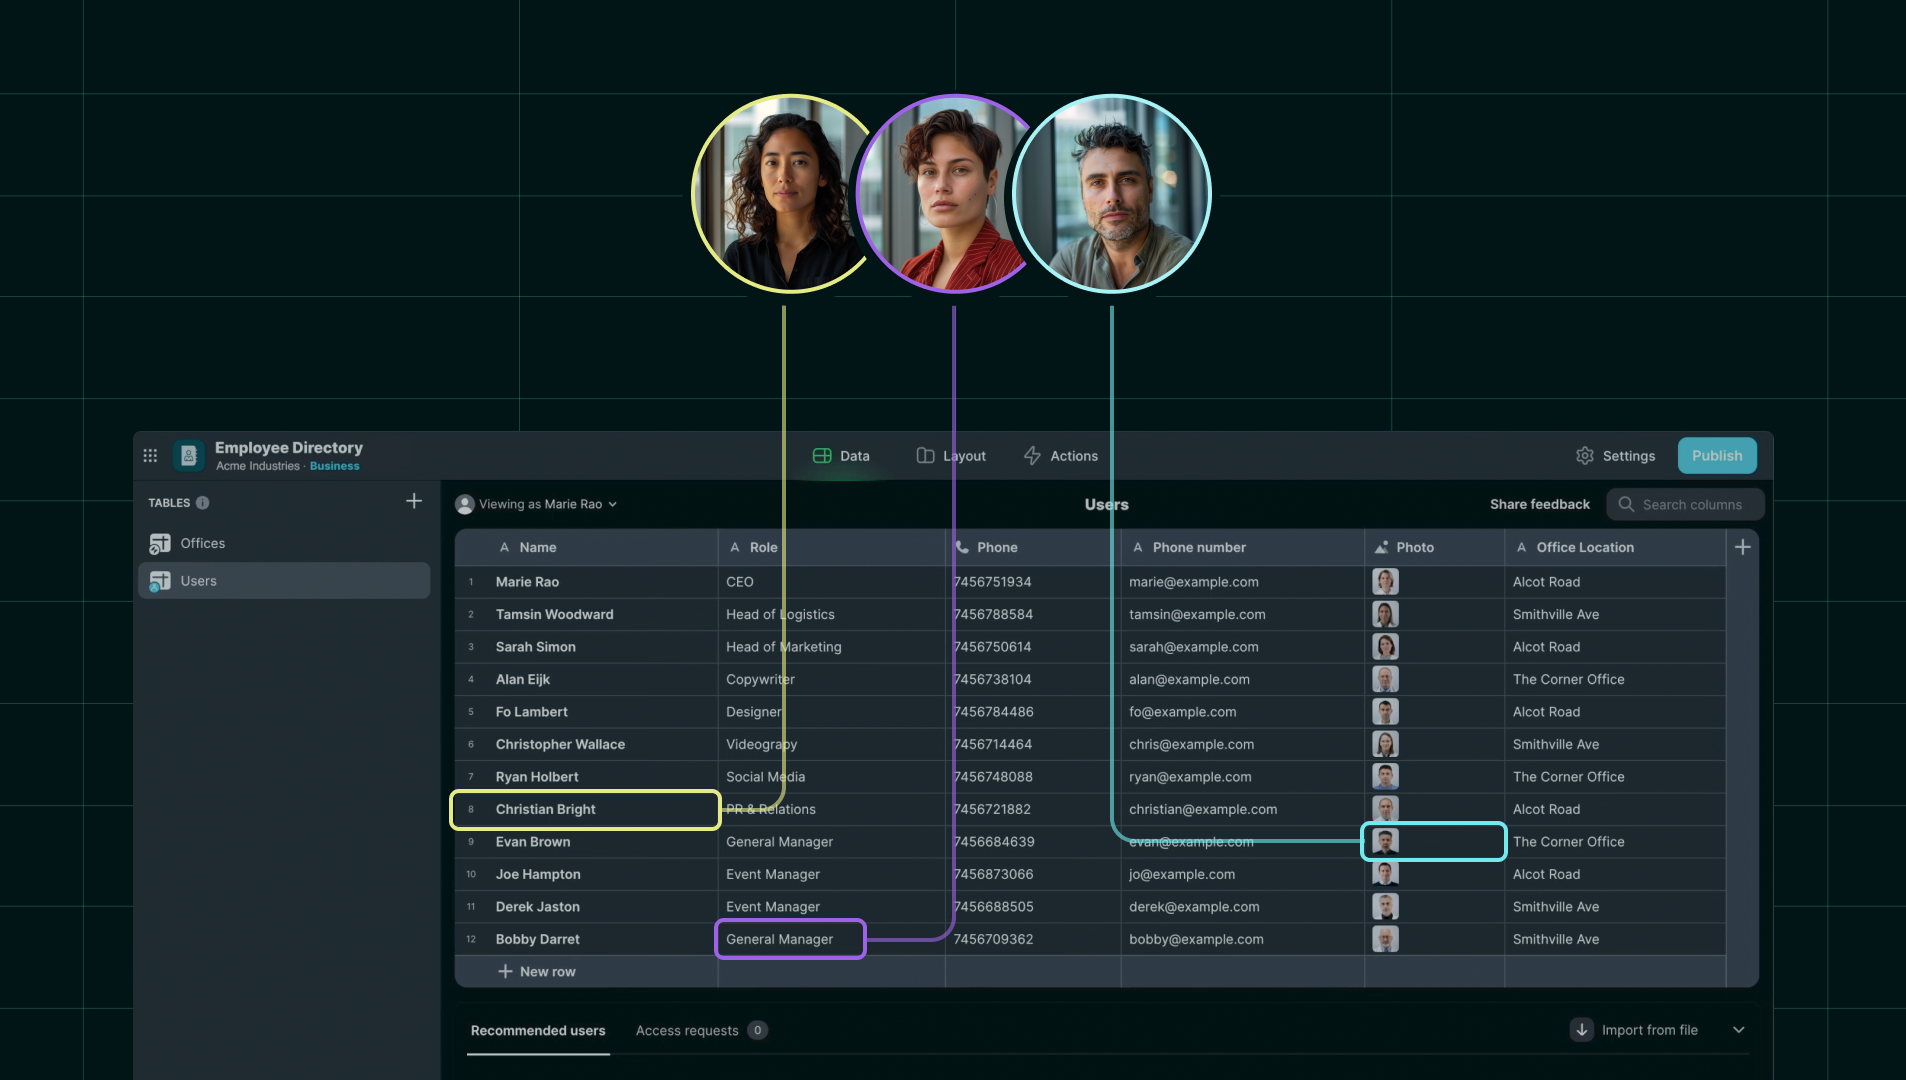Click Share feedback link
The width and height of the screenshot is (1906, 1080).
1540,504
